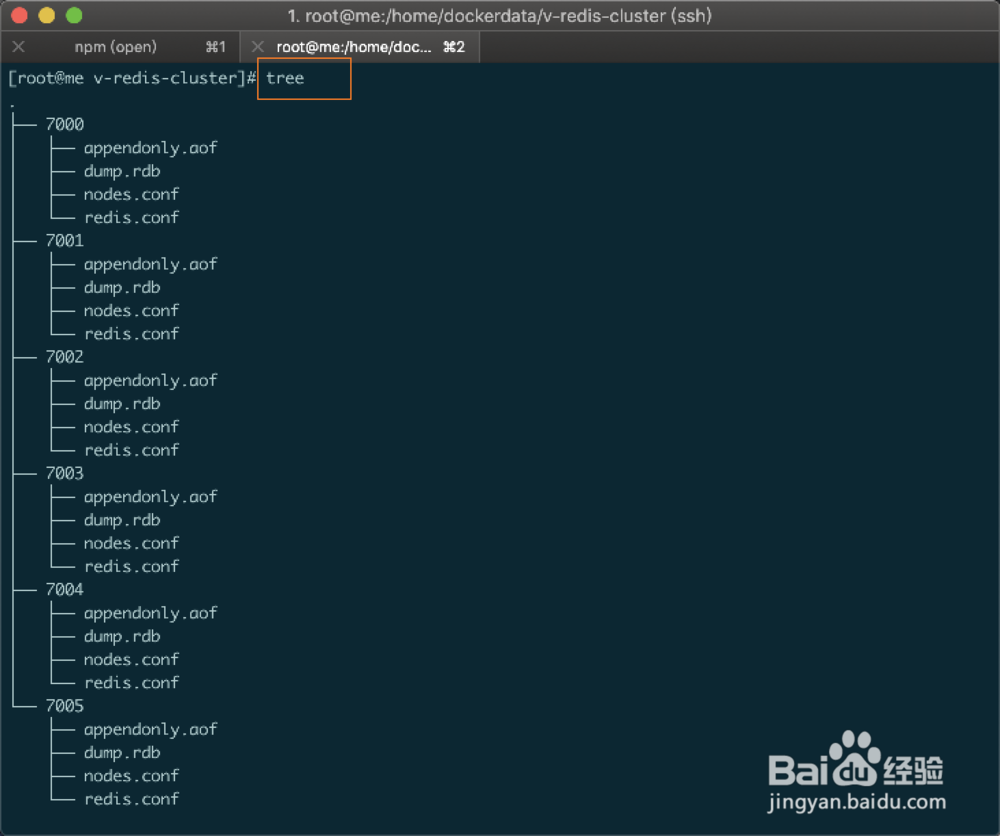Click dump.rdb under 7004
This screenshot has height=836, width=1000.
tap(122, 636)
